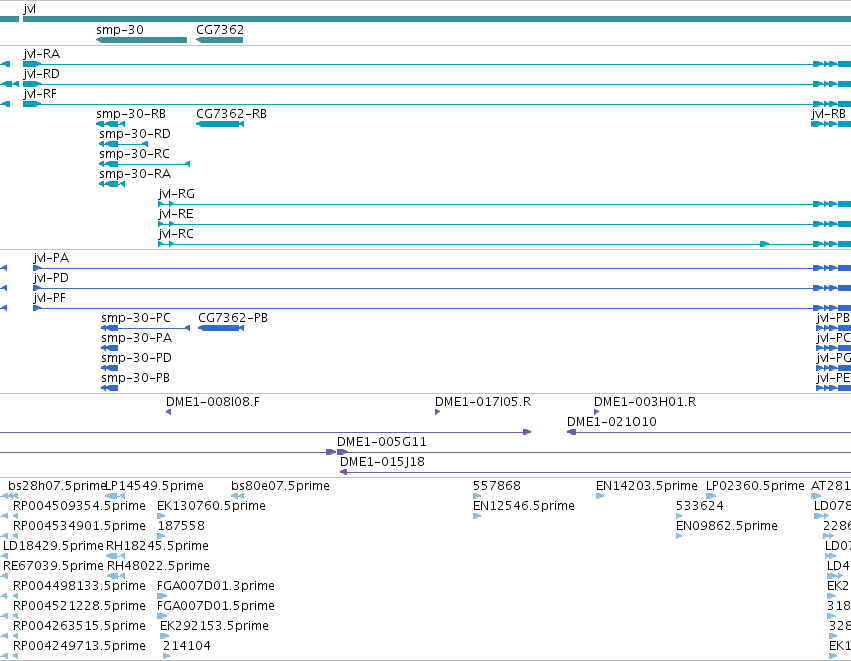
Task: Select transcript label jvl-RF
Action: (x=40, y=94)
